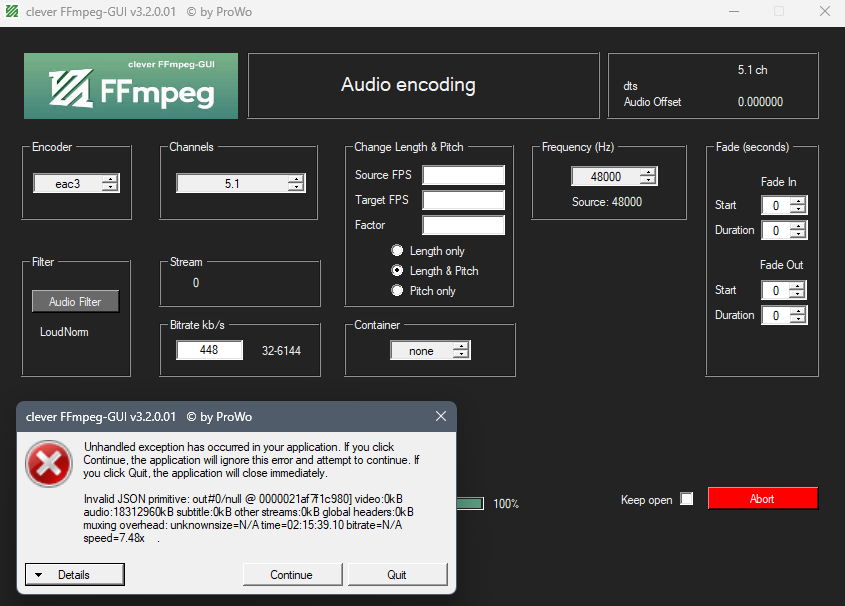Click the Bitrate 448 input field
The width and height of the screenshot is (845, 606).
coord(209,350)
